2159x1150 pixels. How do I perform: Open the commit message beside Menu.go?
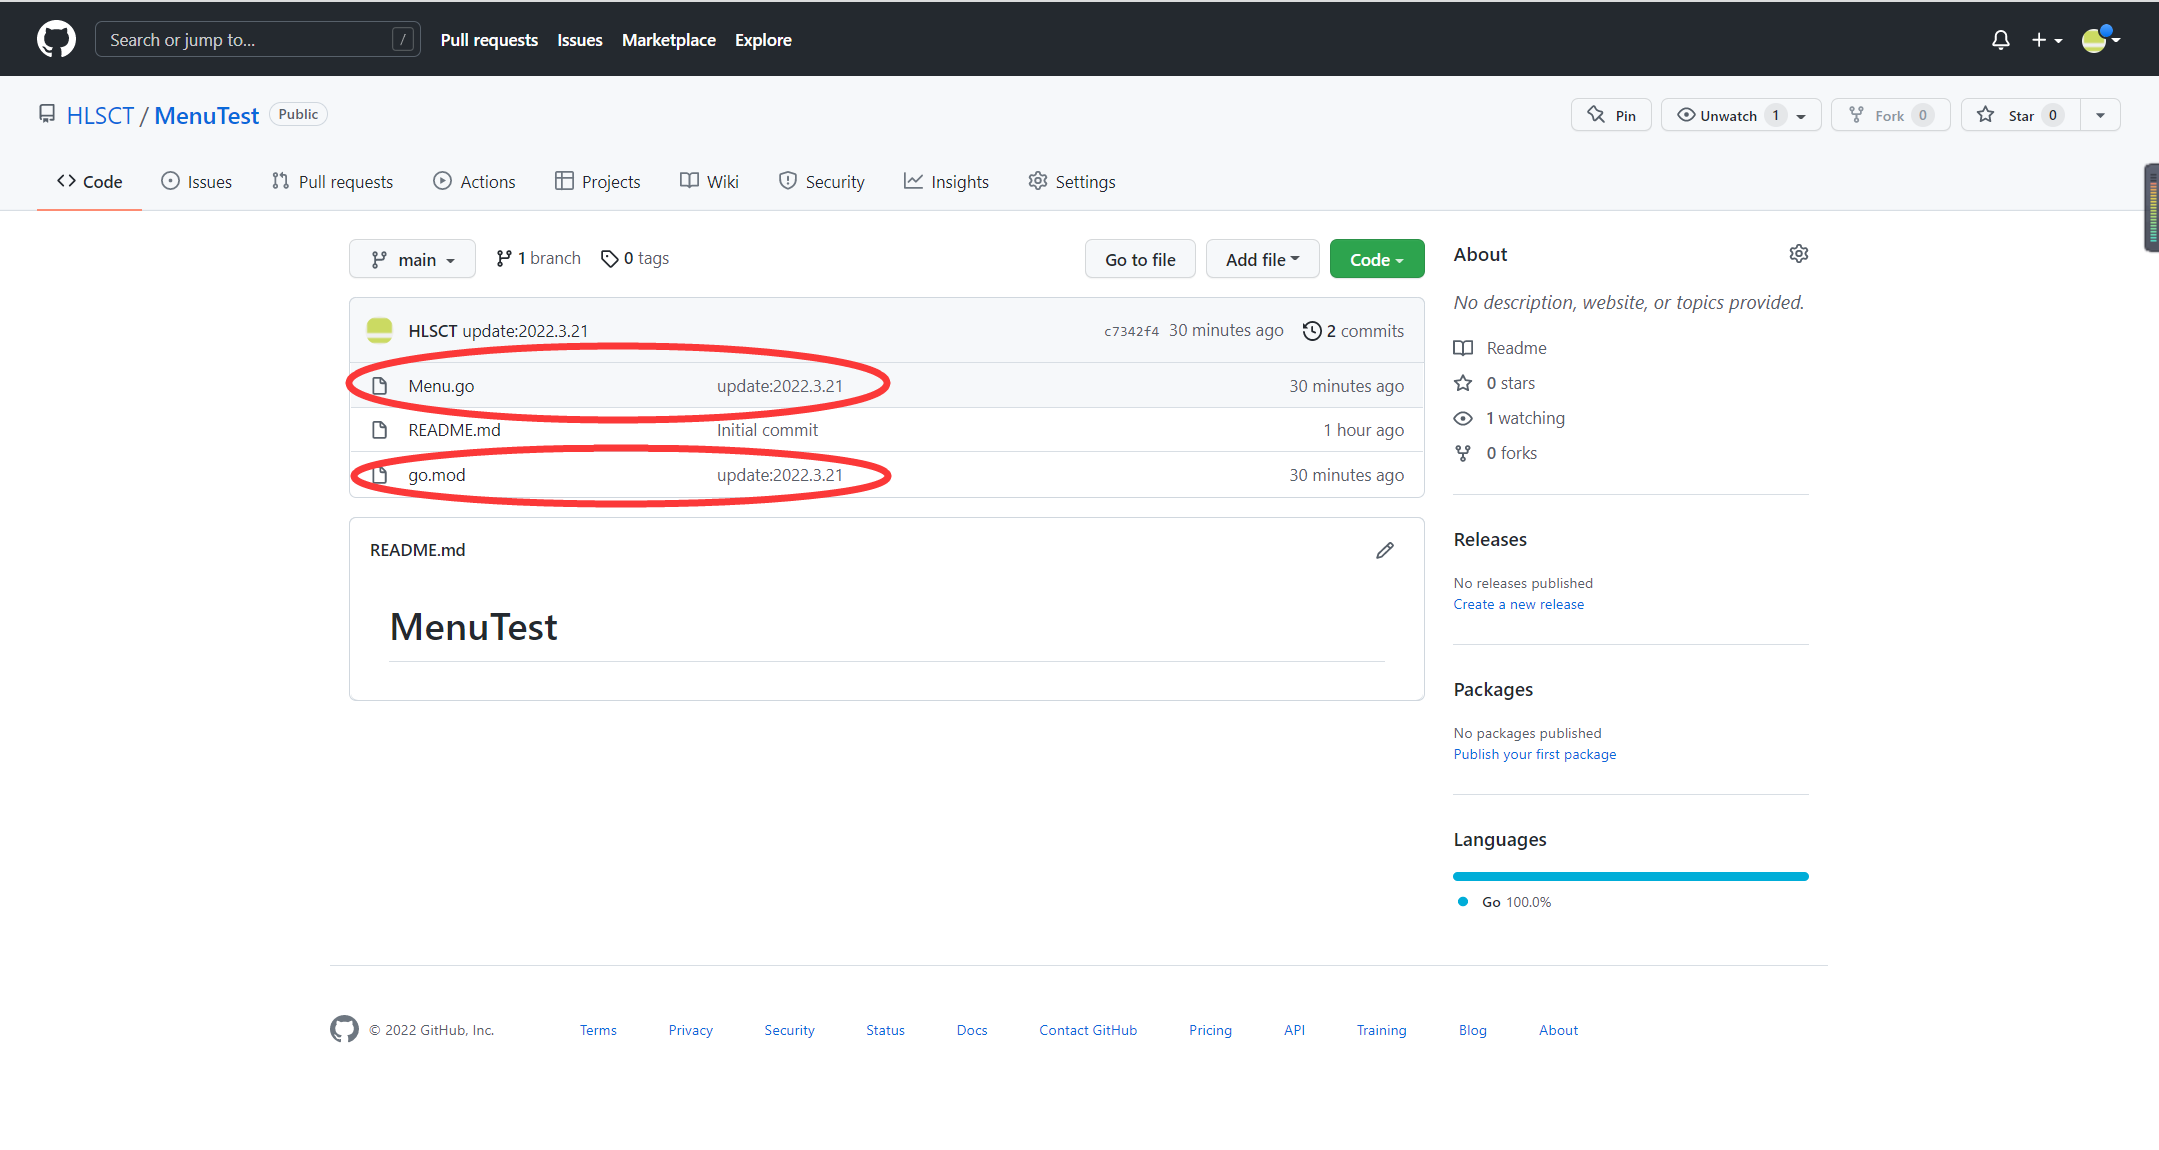(779, 386)
